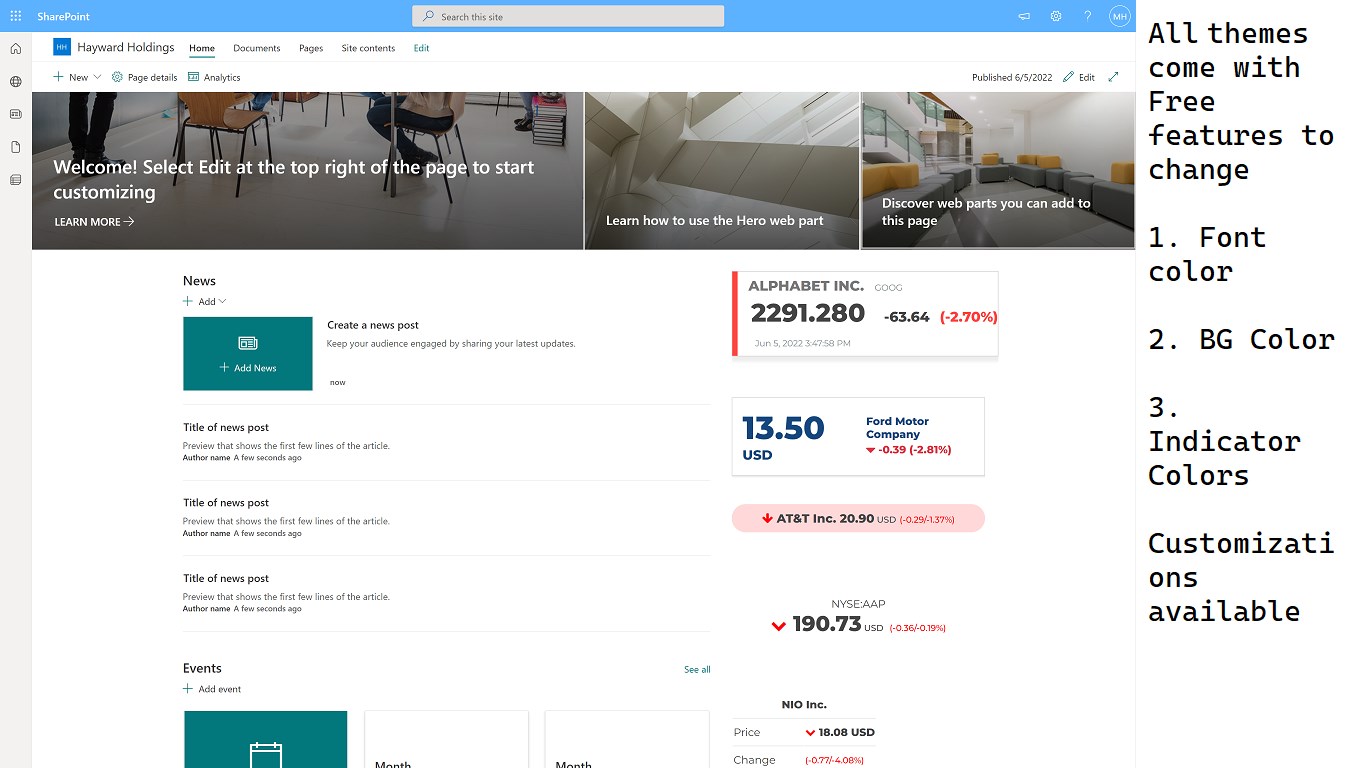The height and width of the screenshot is (768, 1366).
Task: Open the MH account avatar
Action: 1119,16
